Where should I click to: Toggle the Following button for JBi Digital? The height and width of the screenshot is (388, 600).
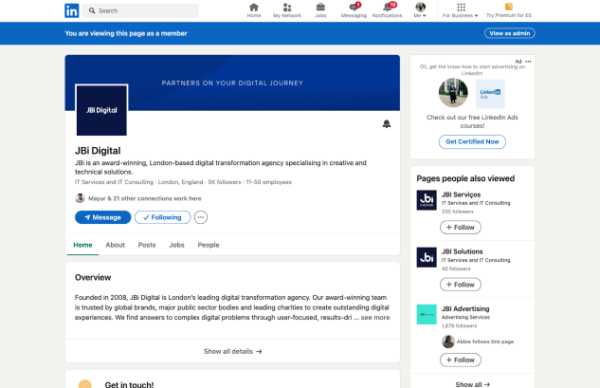[x=163, y=217]
